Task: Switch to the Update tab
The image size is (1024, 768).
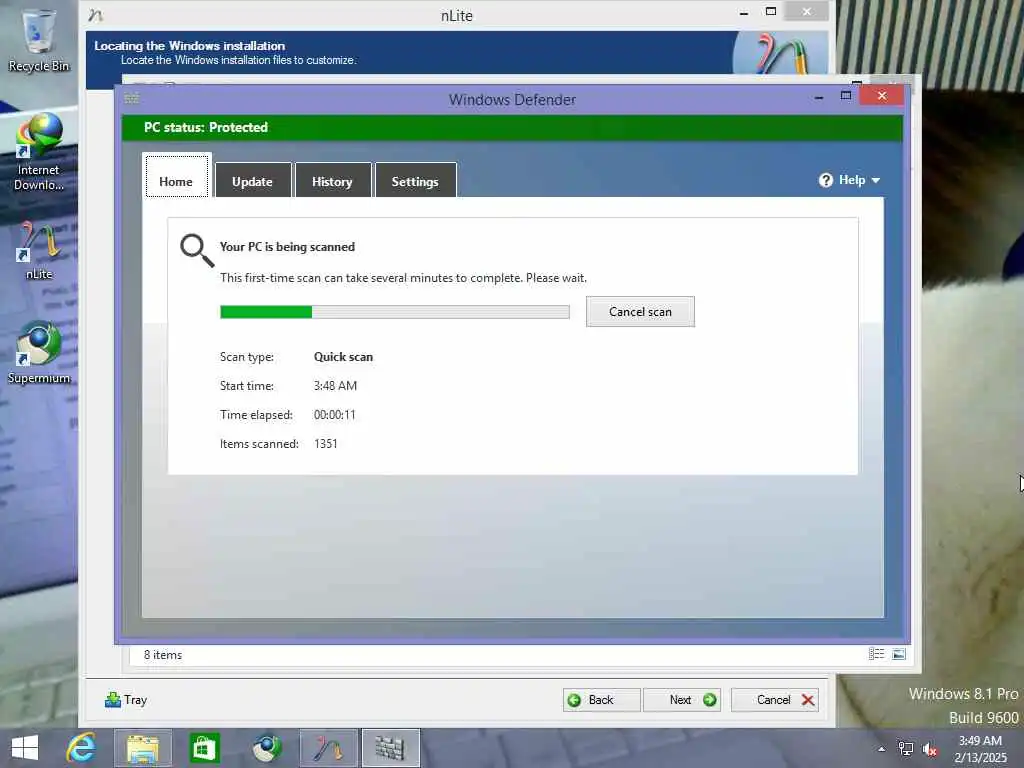Action: 253,180
